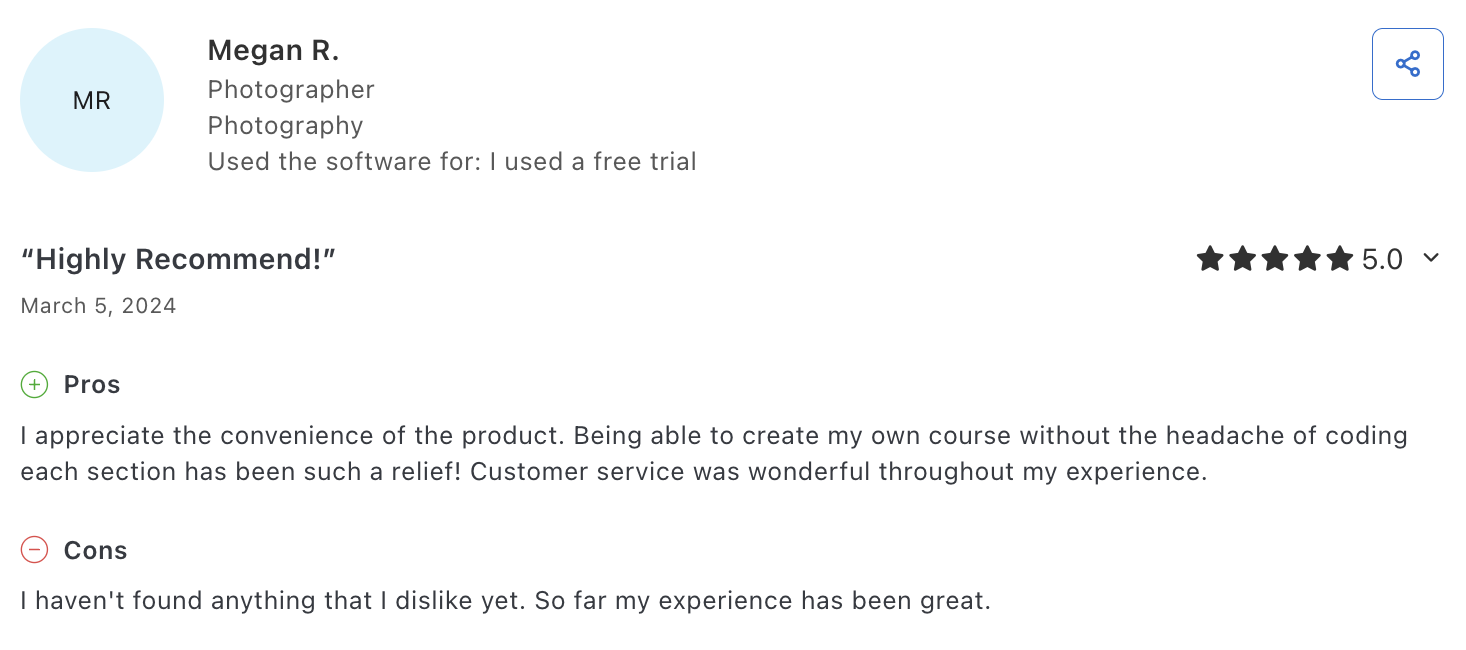Image resolution: width=1466 pixels, height=650 pixels.
Task: Click the MR avatar circle
Action: [92, 100]
